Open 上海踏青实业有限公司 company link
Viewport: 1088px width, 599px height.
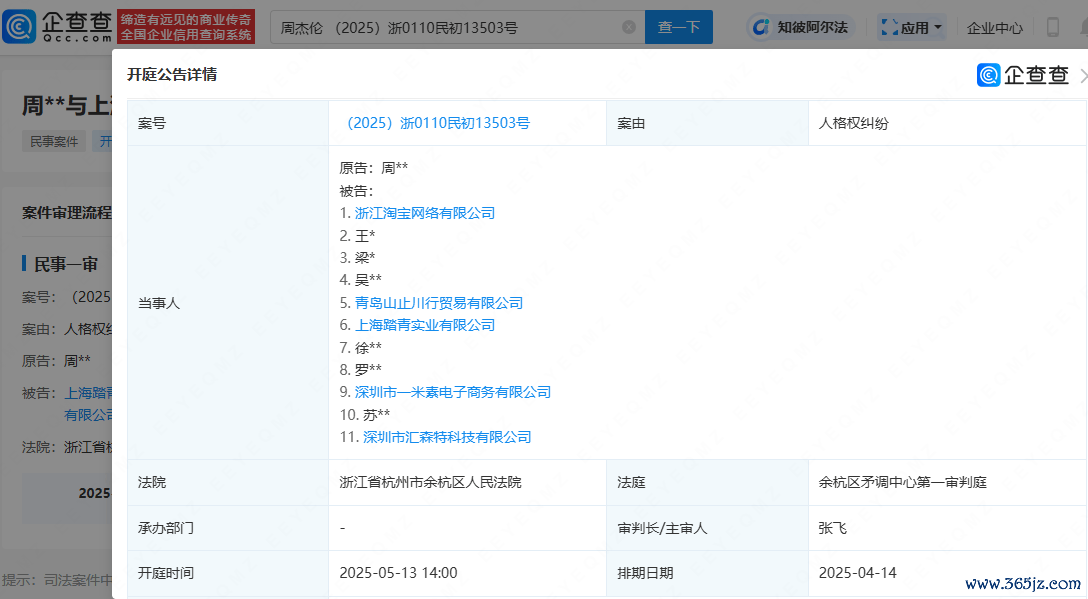click(425, 325)
